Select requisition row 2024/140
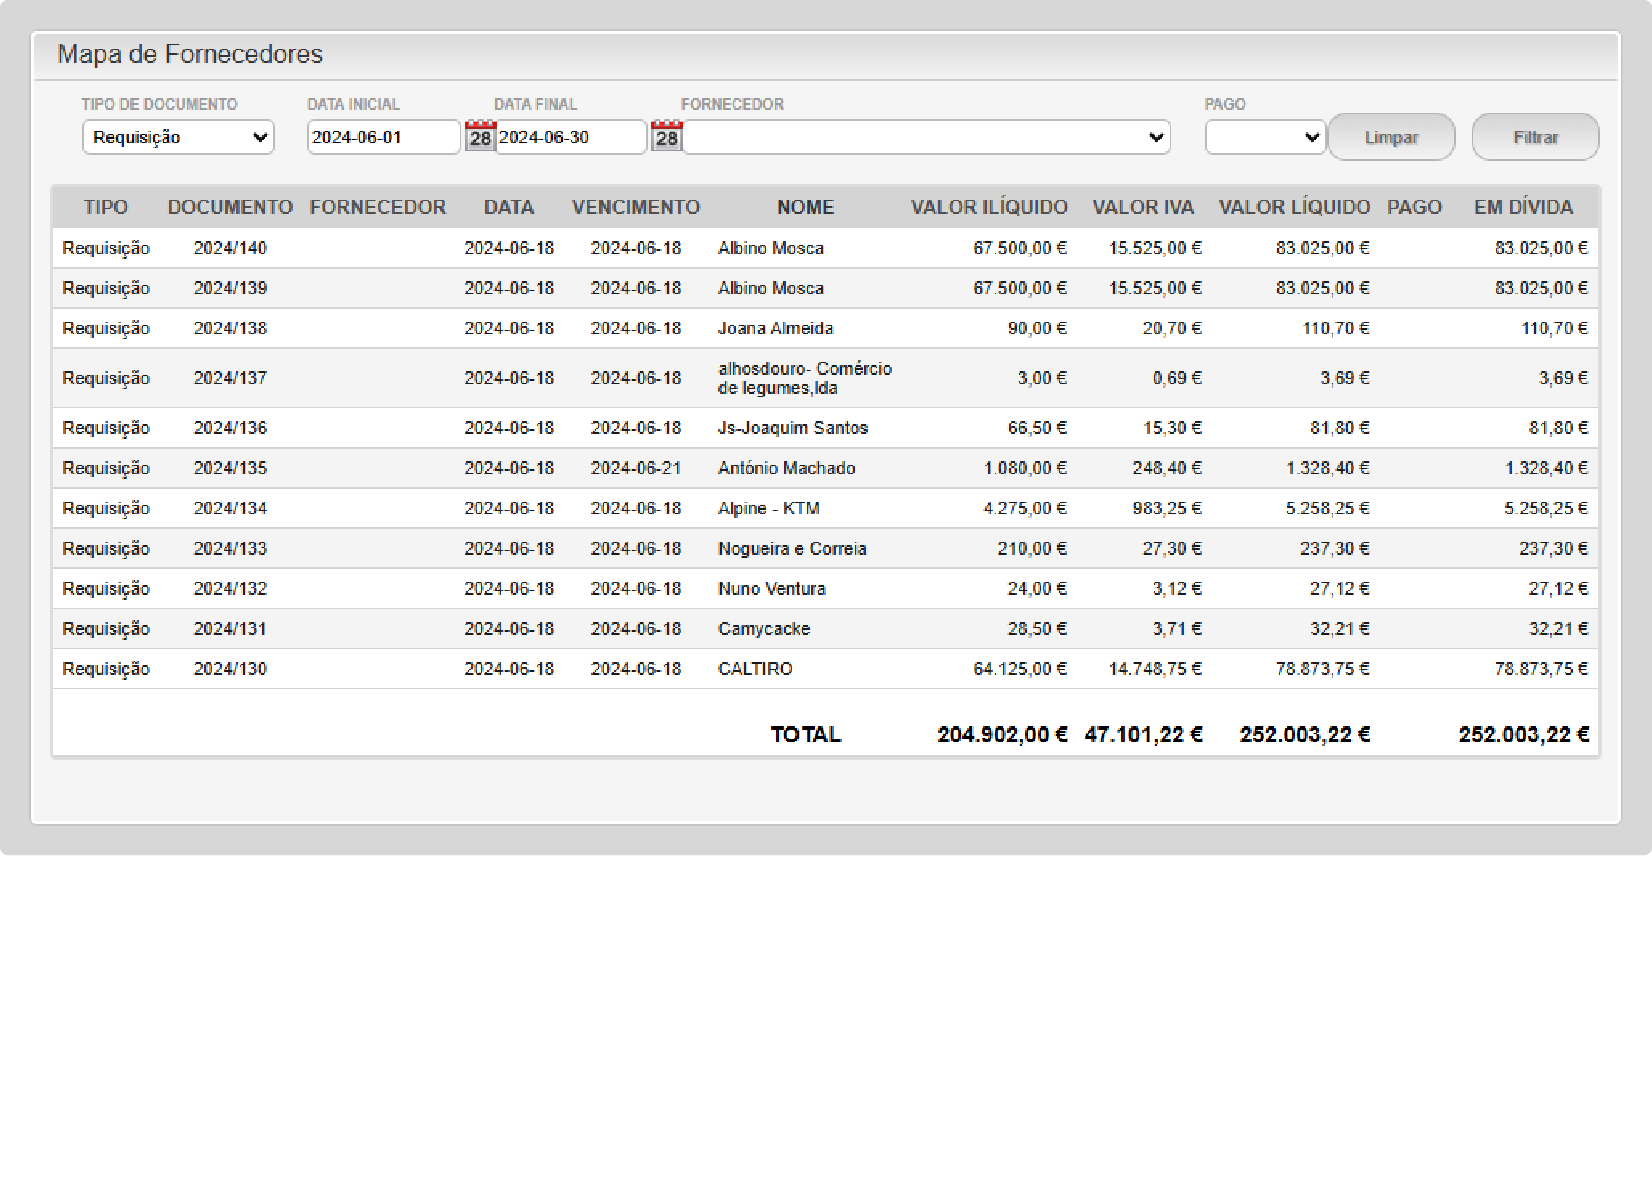 point(230,248)
